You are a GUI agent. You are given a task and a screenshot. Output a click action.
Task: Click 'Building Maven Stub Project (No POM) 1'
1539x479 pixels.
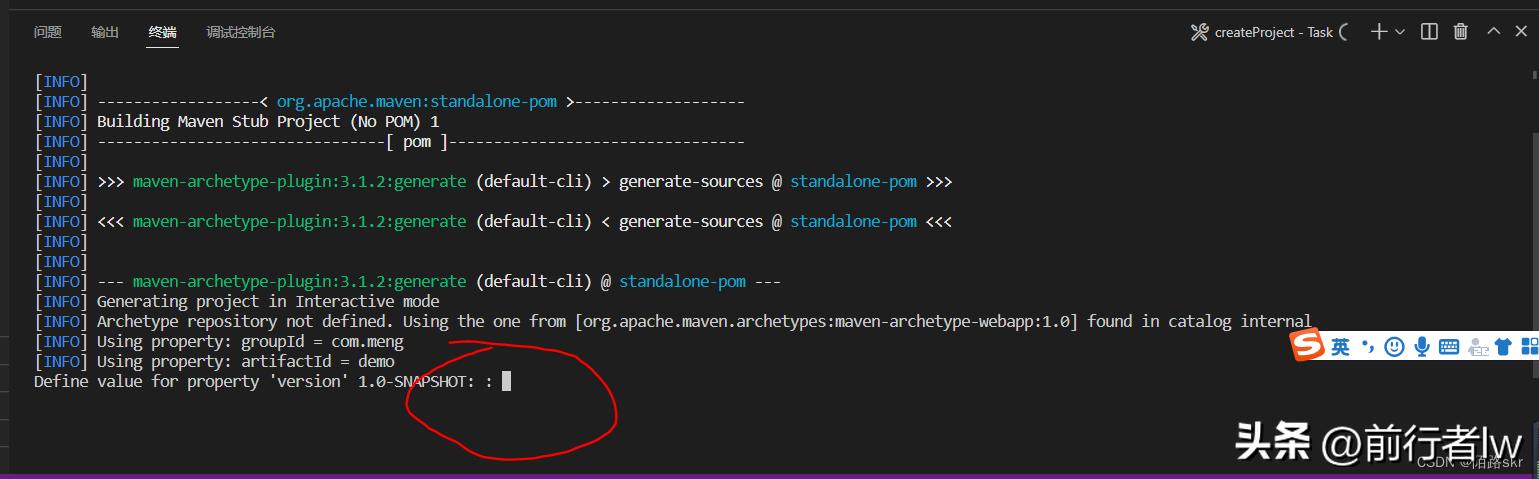click(268, 121)
